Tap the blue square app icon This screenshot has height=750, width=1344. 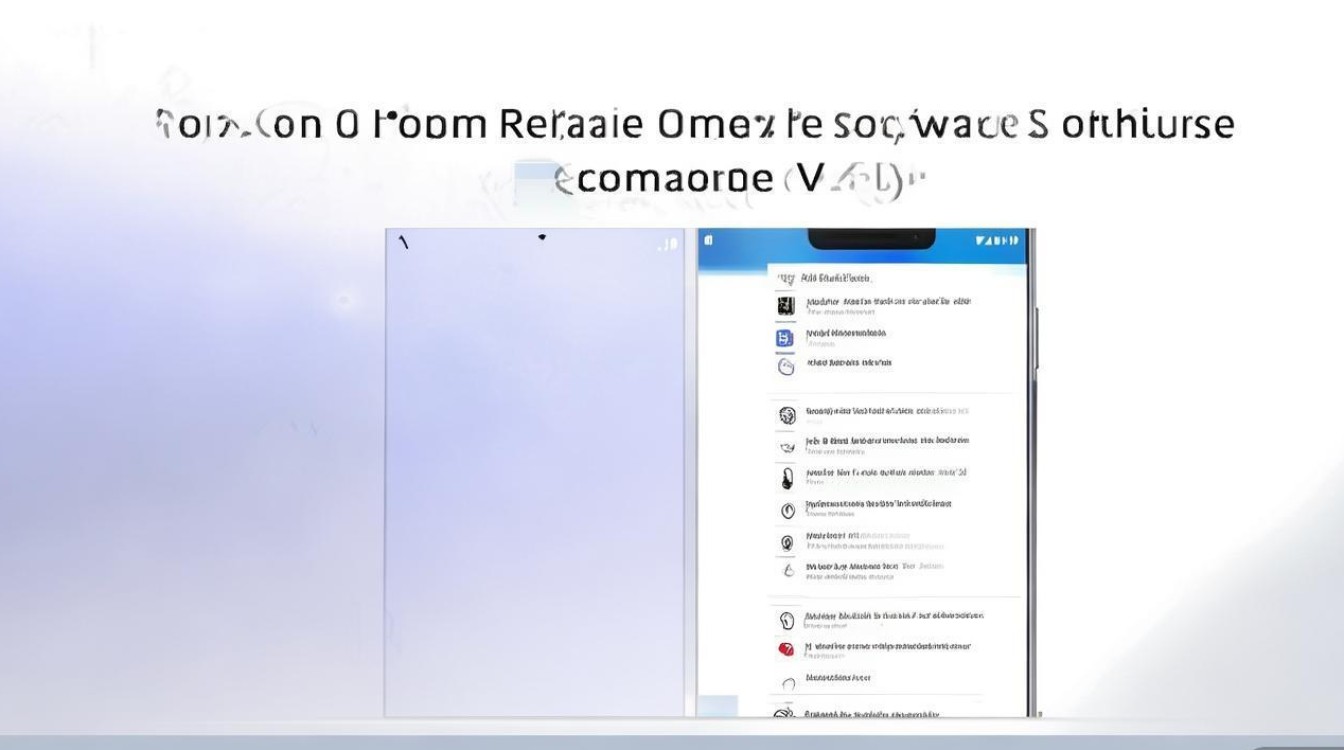point(786,338)
